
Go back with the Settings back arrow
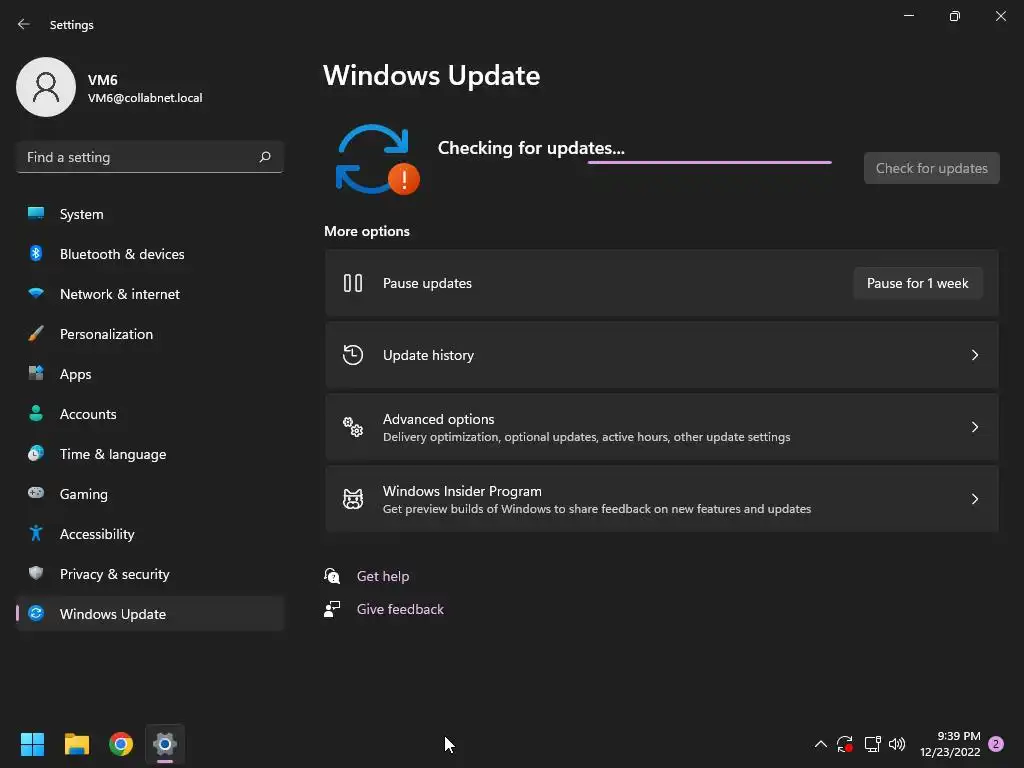tap(24, 24)
